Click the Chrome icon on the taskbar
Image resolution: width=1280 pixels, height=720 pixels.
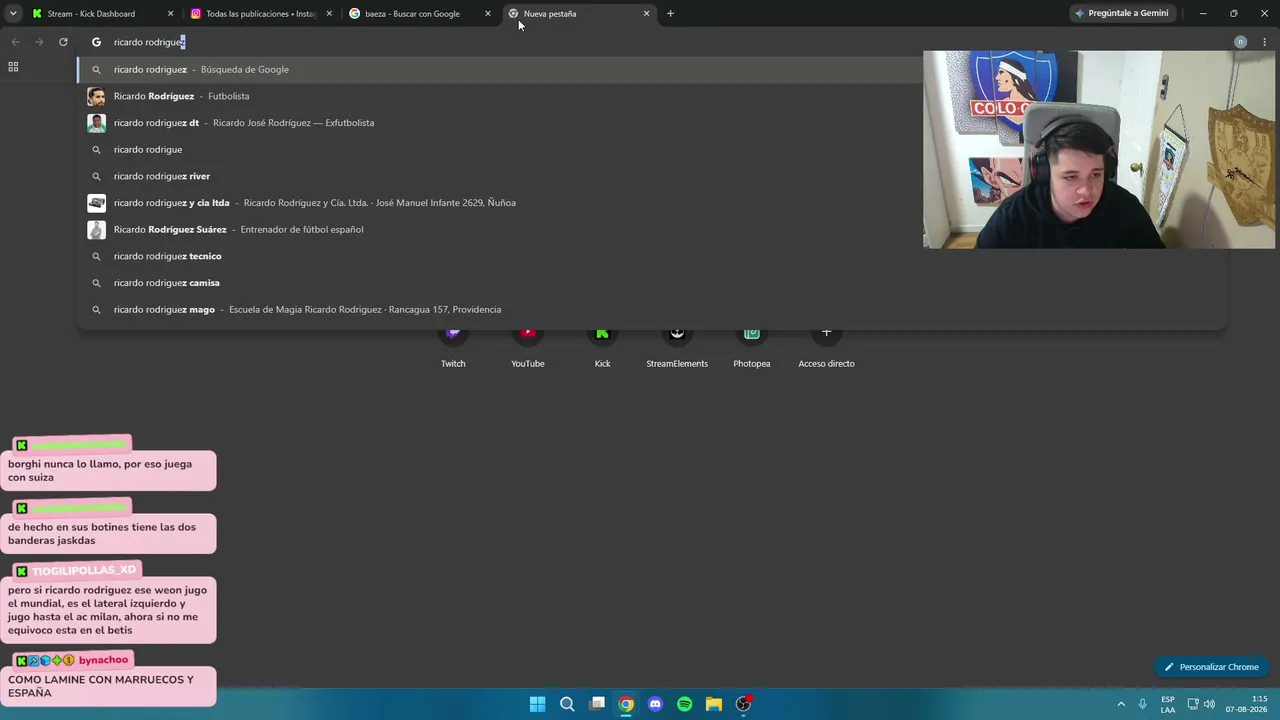coord(626,704)
